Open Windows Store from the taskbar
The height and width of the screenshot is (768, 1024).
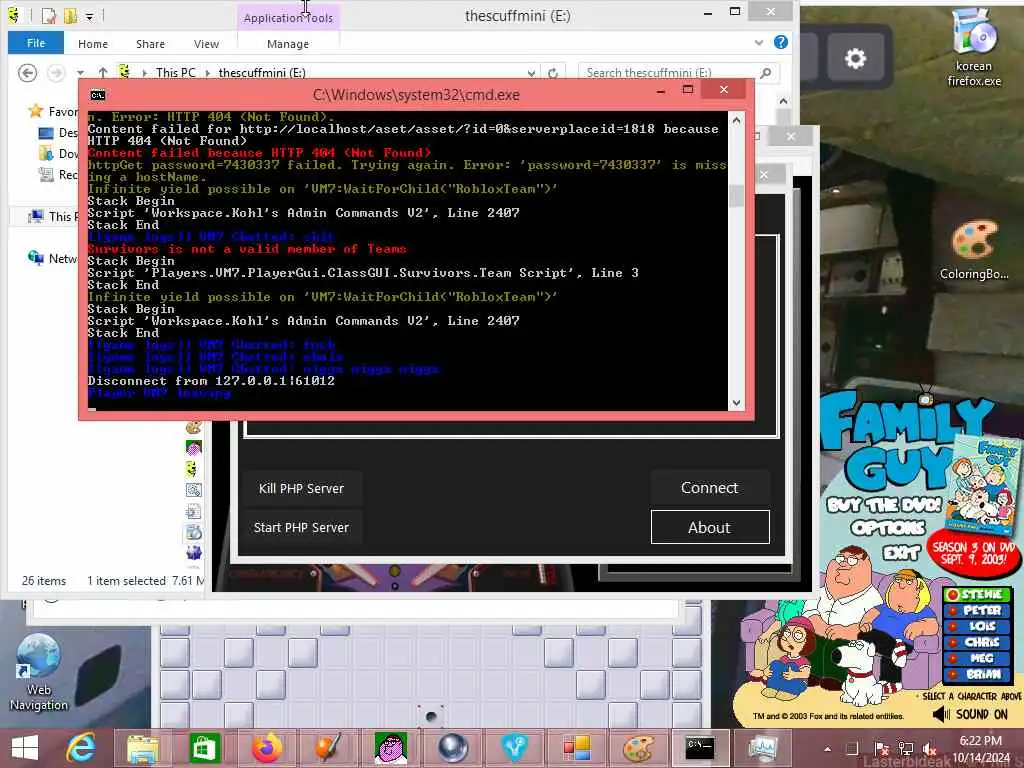[204, 748]
